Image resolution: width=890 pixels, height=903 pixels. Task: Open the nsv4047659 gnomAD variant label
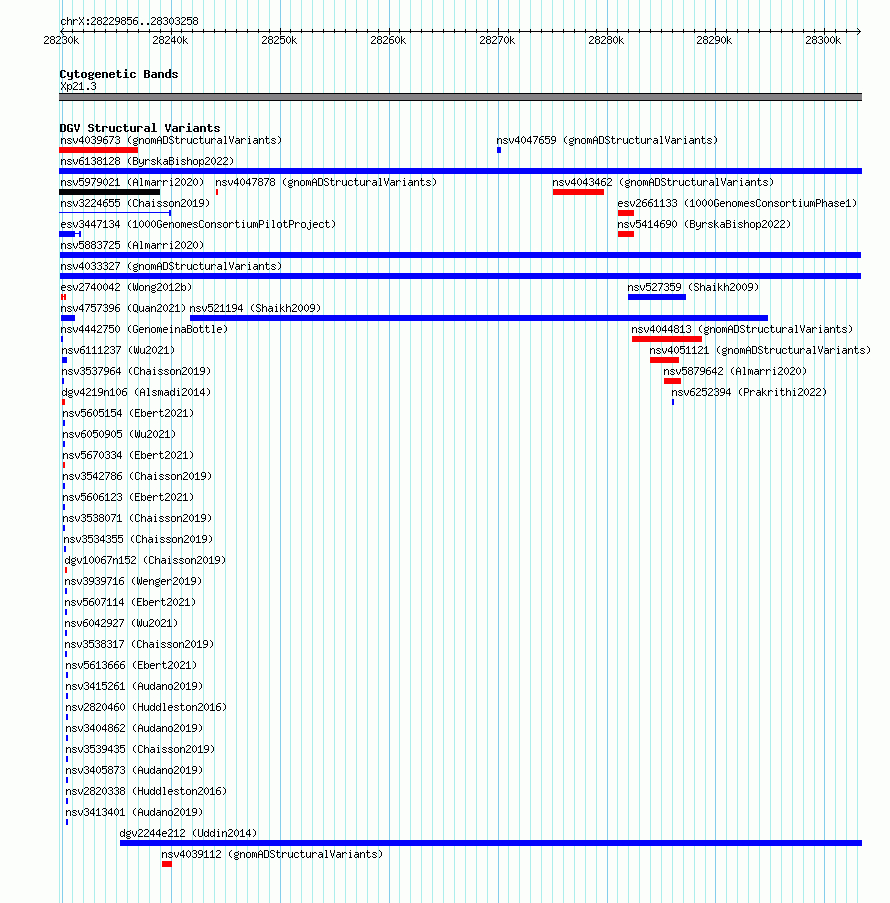coord(607,140)
